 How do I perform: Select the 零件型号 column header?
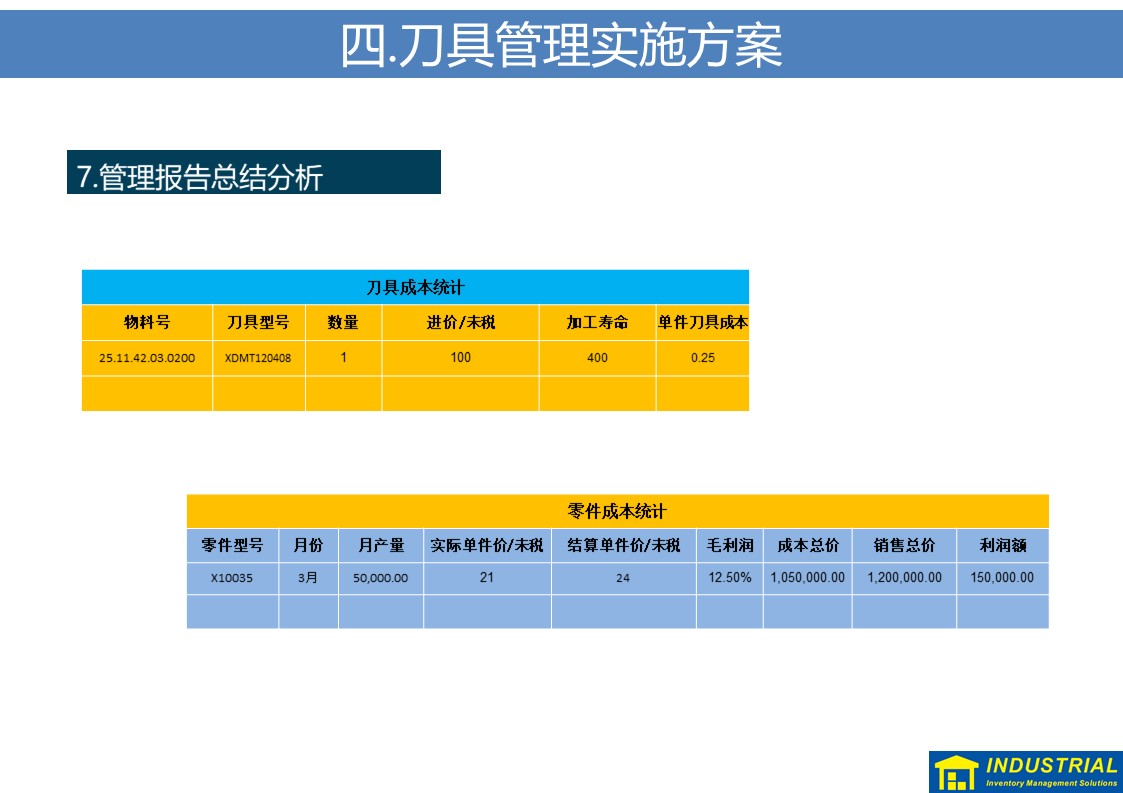[x=232, y=546]
